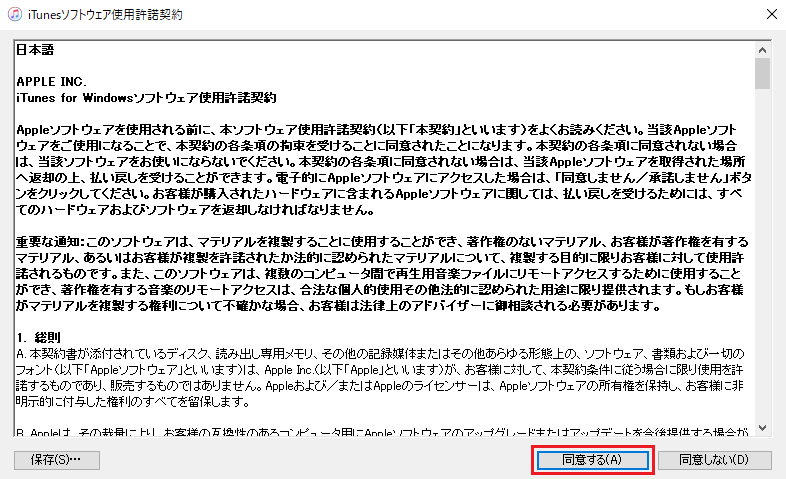This screenshot has width=786, height=479.
Task: Click the paragraph starting A. 本契約書が添付
Action: [x=380, y=378]
